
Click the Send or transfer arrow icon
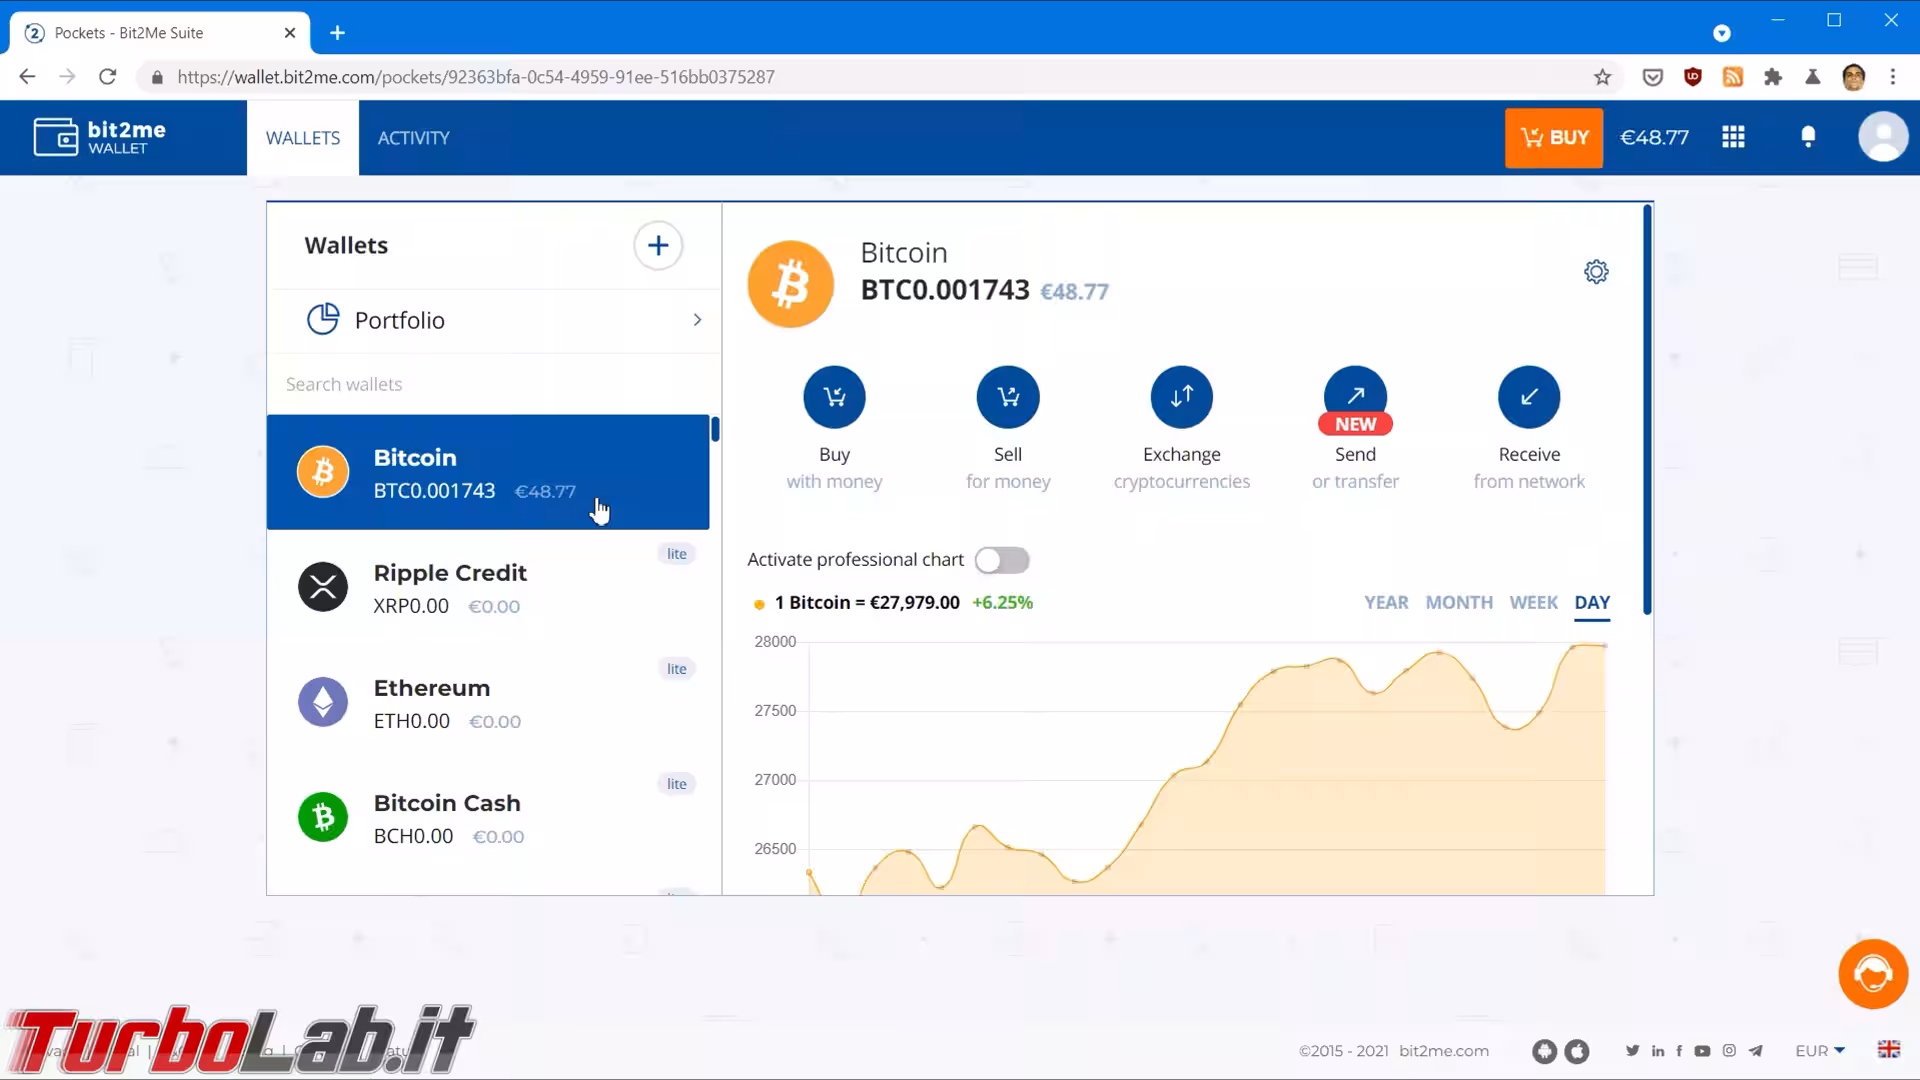(1355, 395)
